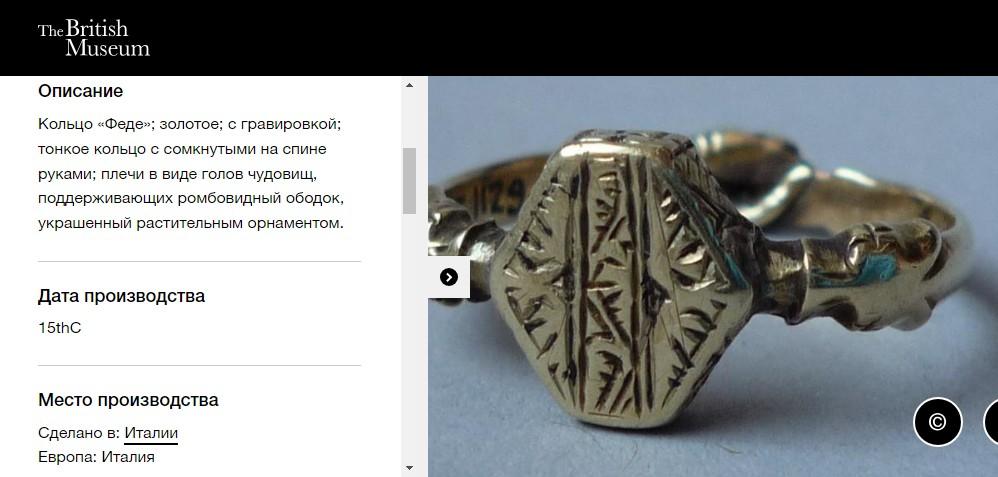
Task: Click the Европа: Италия text
Action: point(96,457)
